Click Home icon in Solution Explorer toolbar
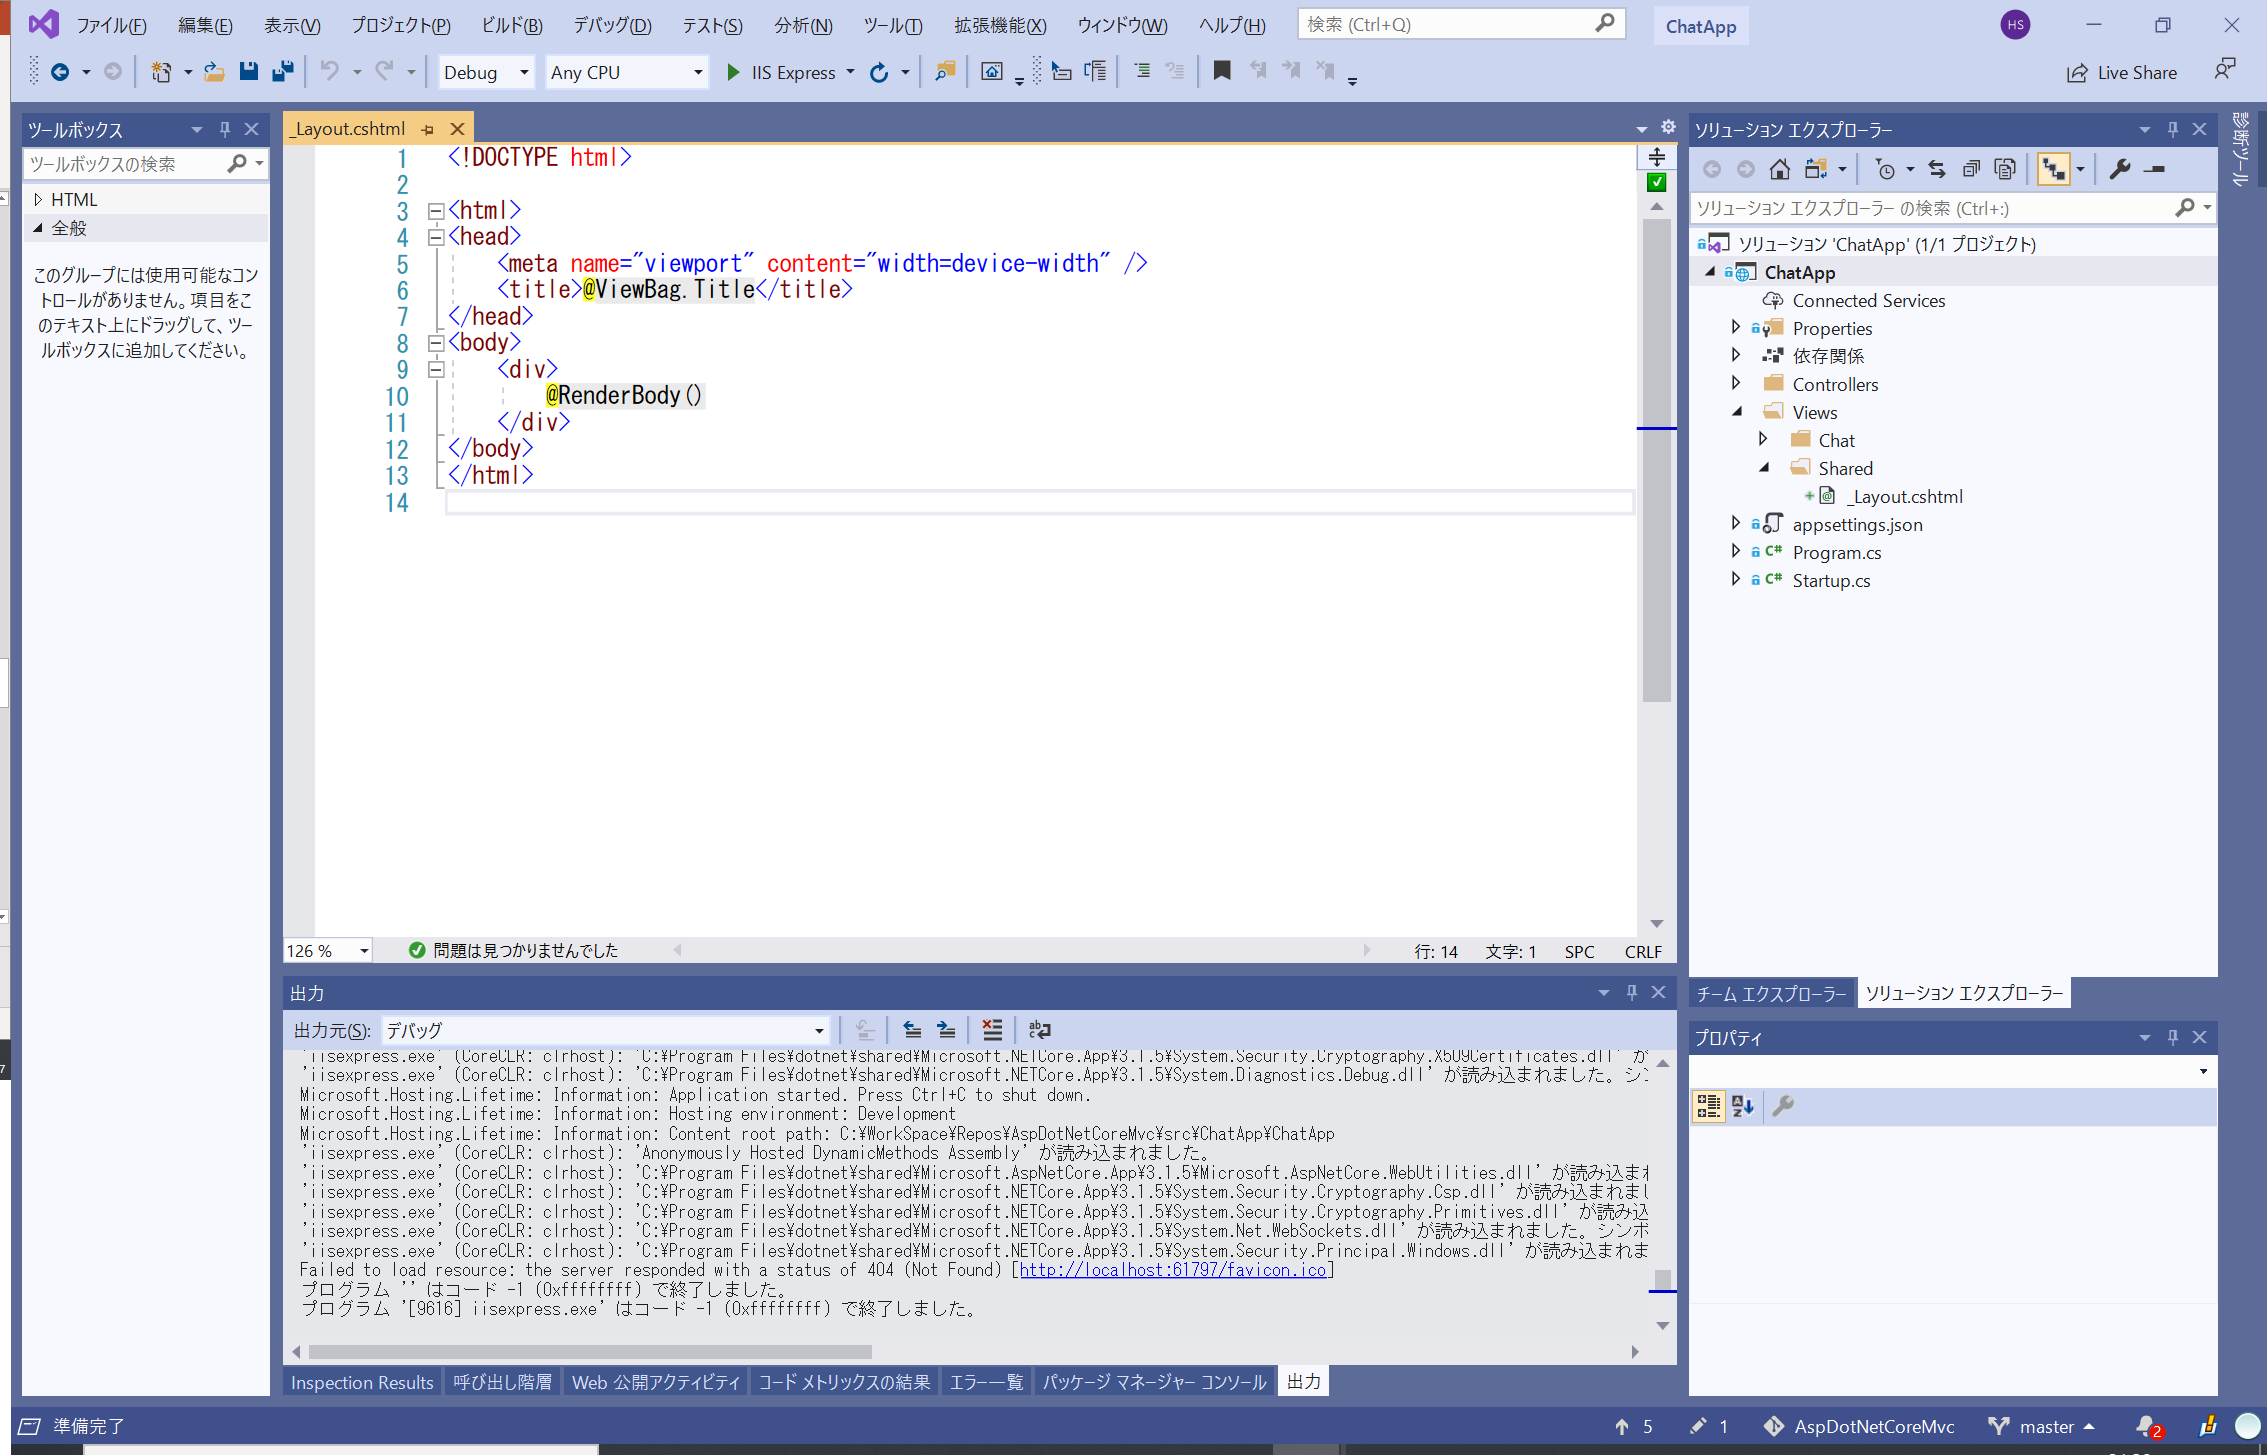Screen dimensions: 2267x1455 point(1779,169)
